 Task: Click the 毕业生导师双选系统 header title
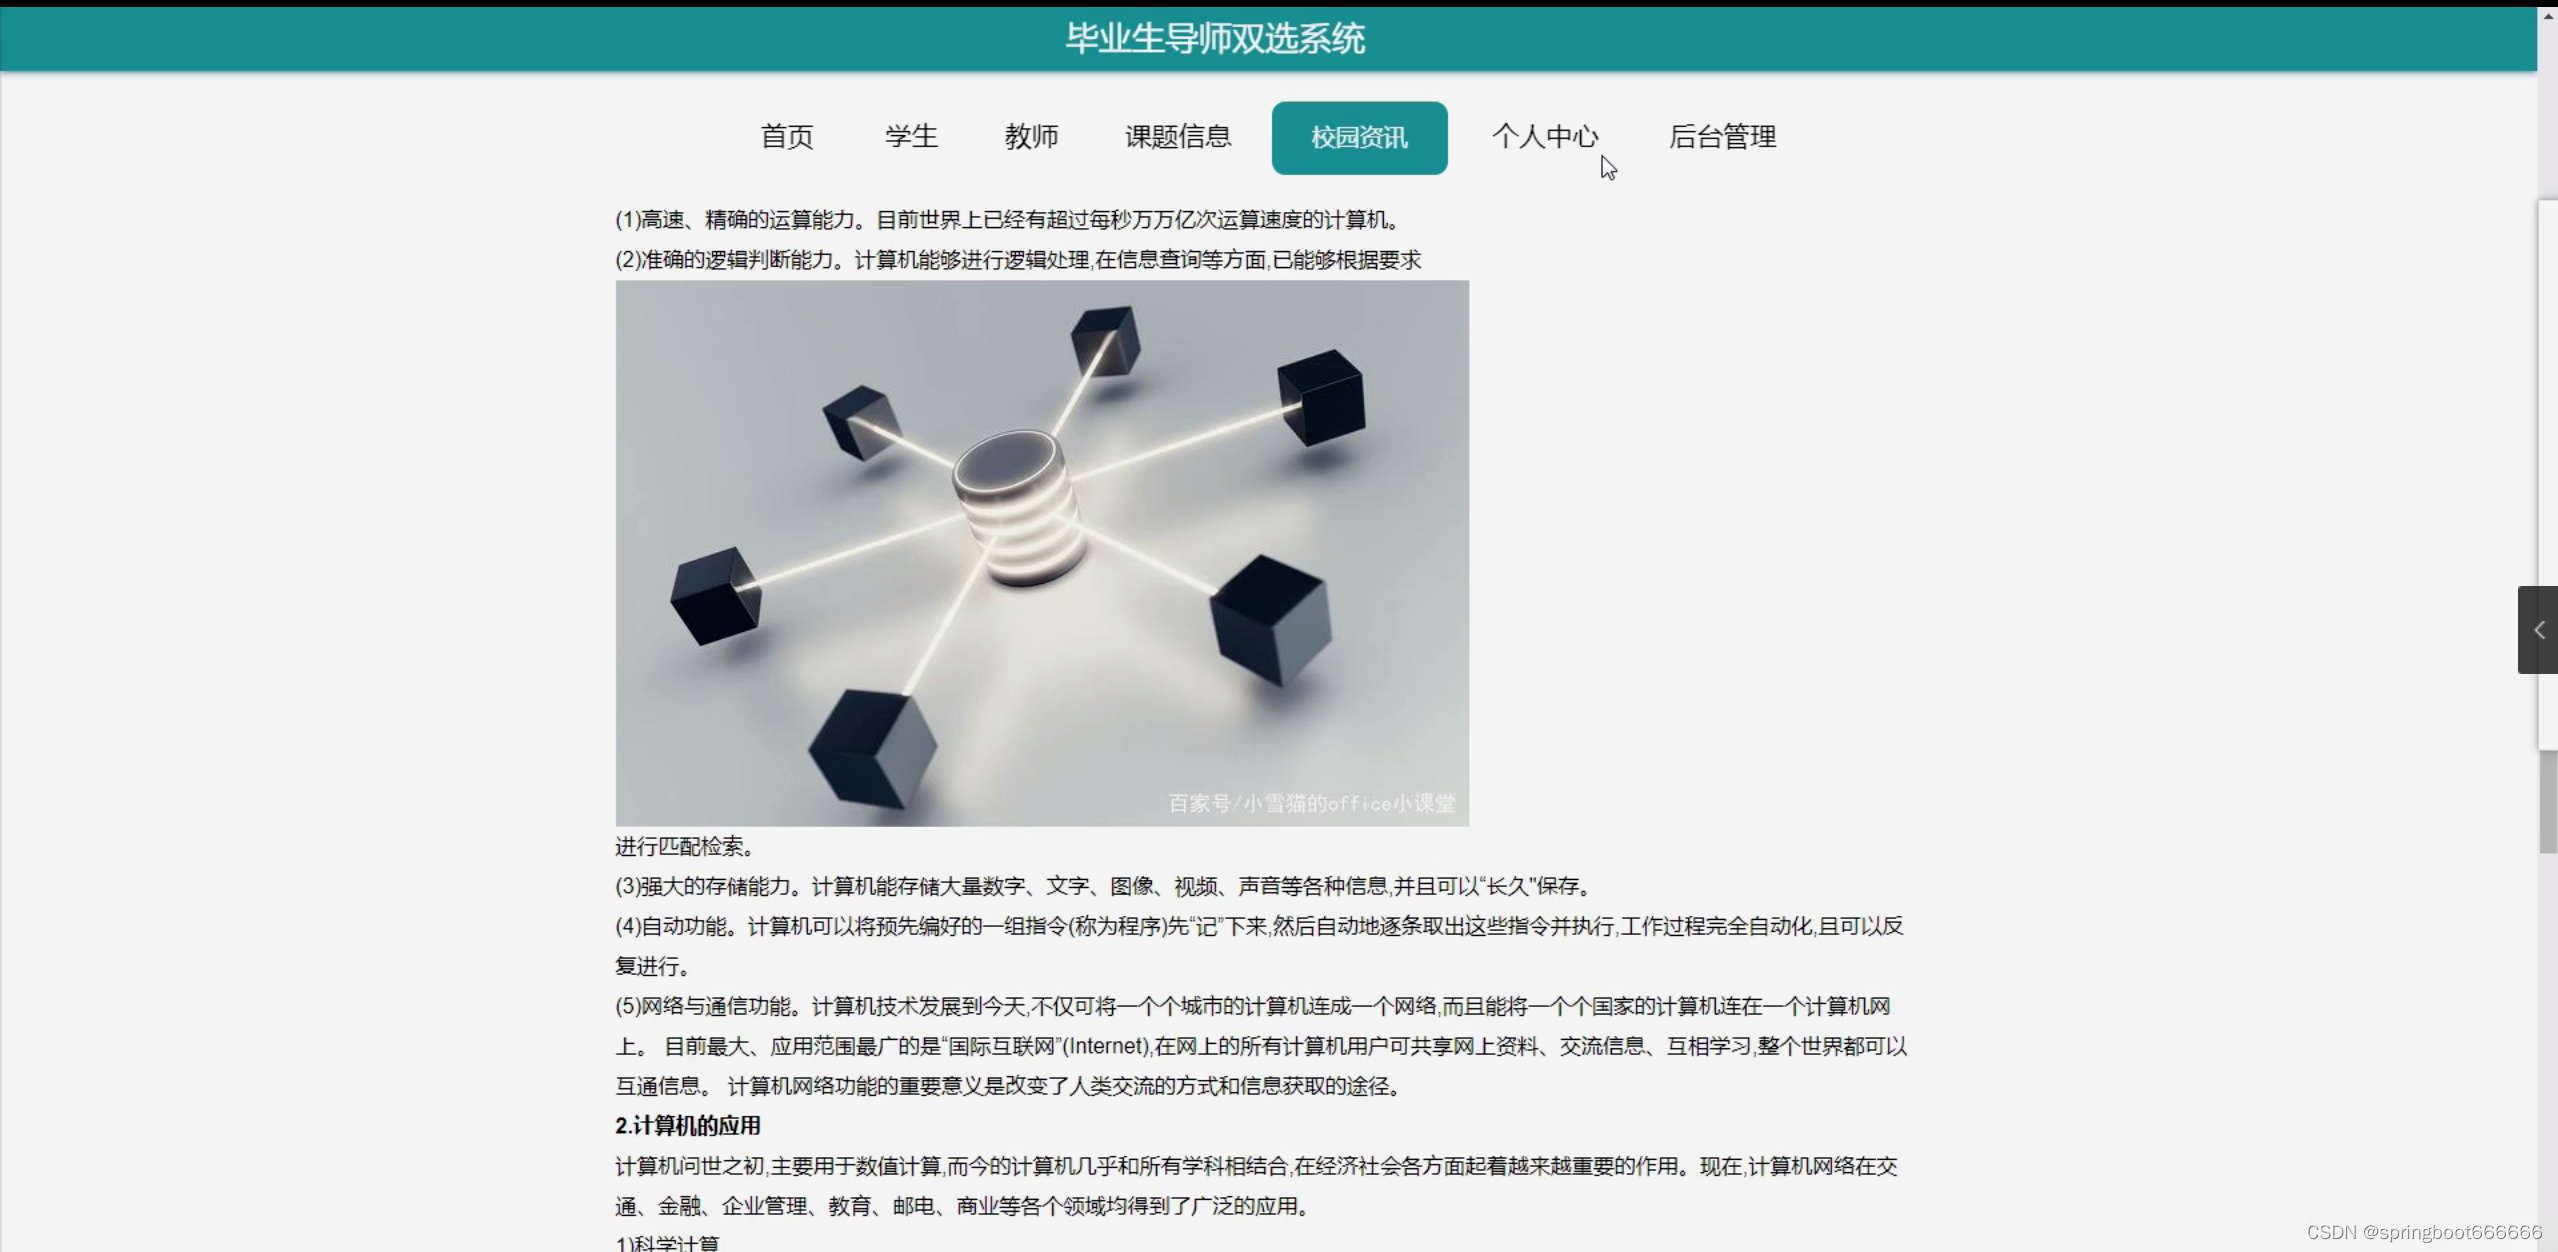(x=1215, y=39)
